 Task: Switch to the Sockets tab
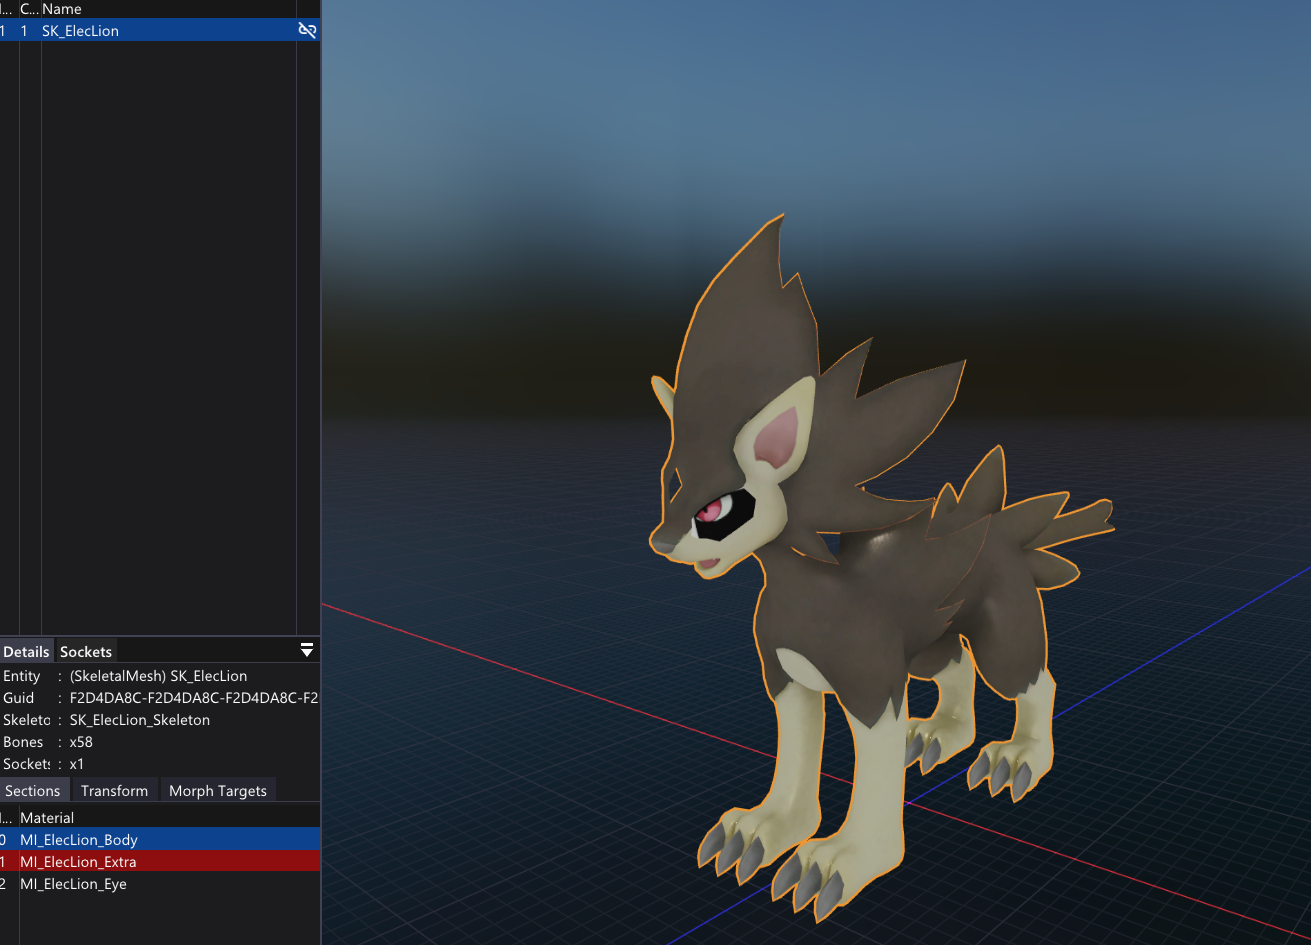(x=86, y=652)
